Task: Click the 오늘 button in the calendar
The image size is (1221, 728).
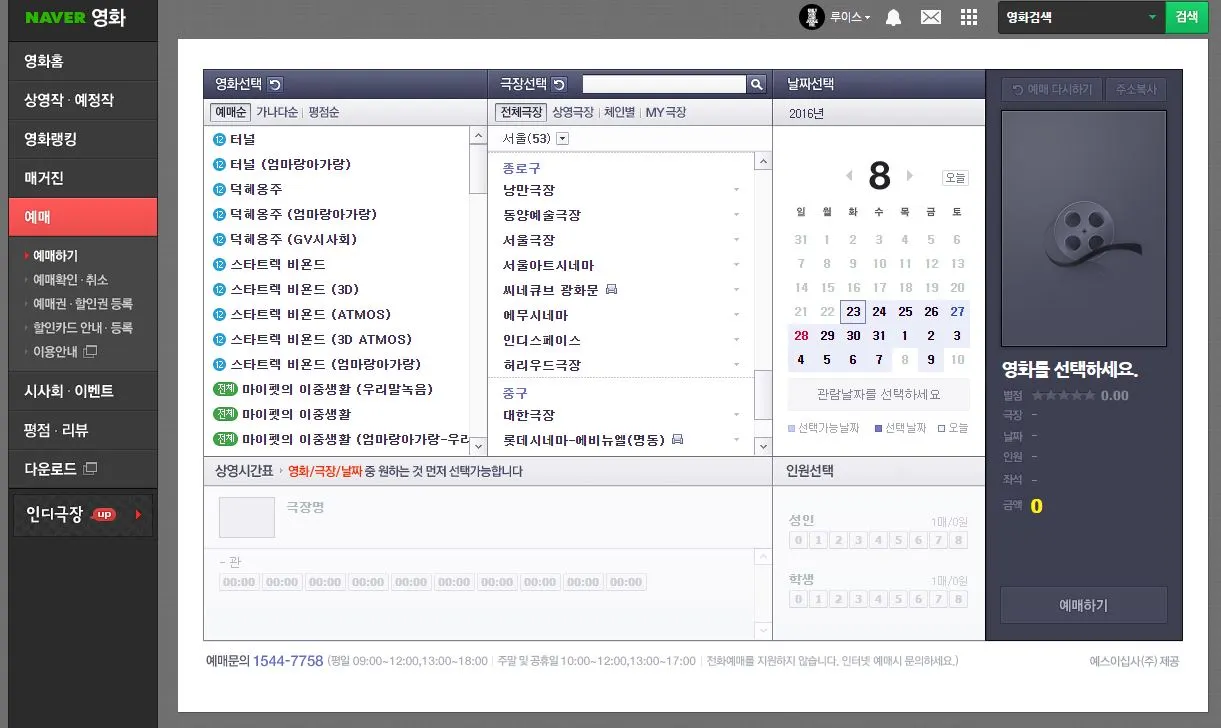Action: click(955, 177)
